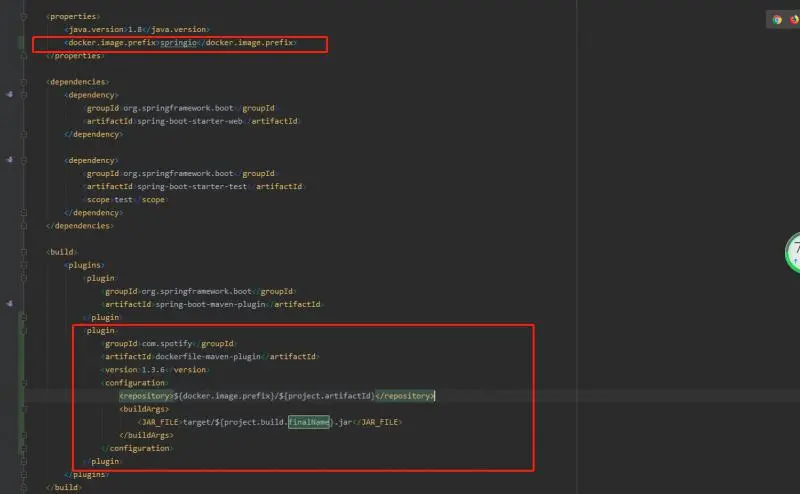Image resolution: width=800 pixels, height=494 pixels.
Task: Click artifactId spring-boot-starter-web text
Action: [x=192, y=121]
